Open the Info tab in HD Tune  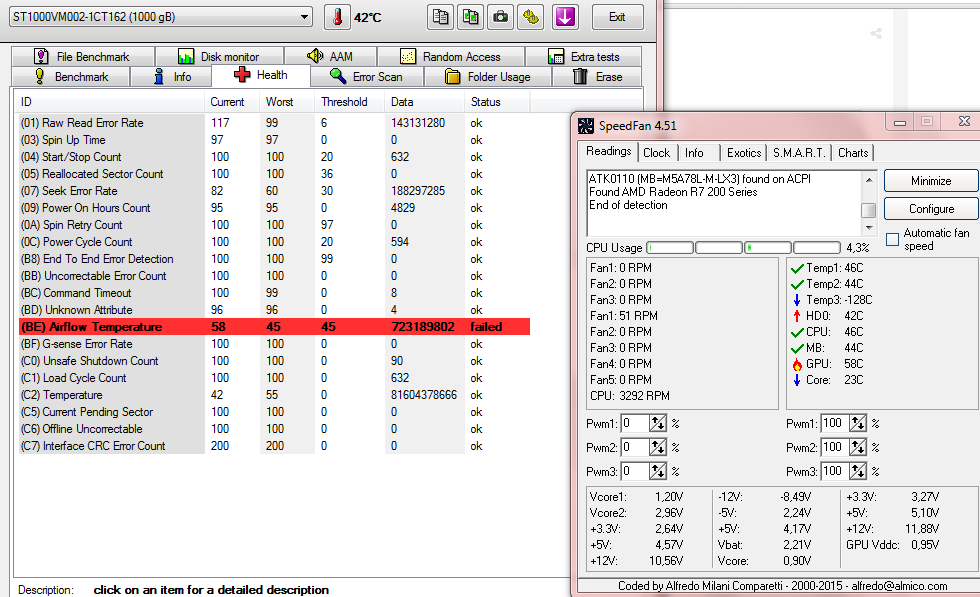click(171, 76)
